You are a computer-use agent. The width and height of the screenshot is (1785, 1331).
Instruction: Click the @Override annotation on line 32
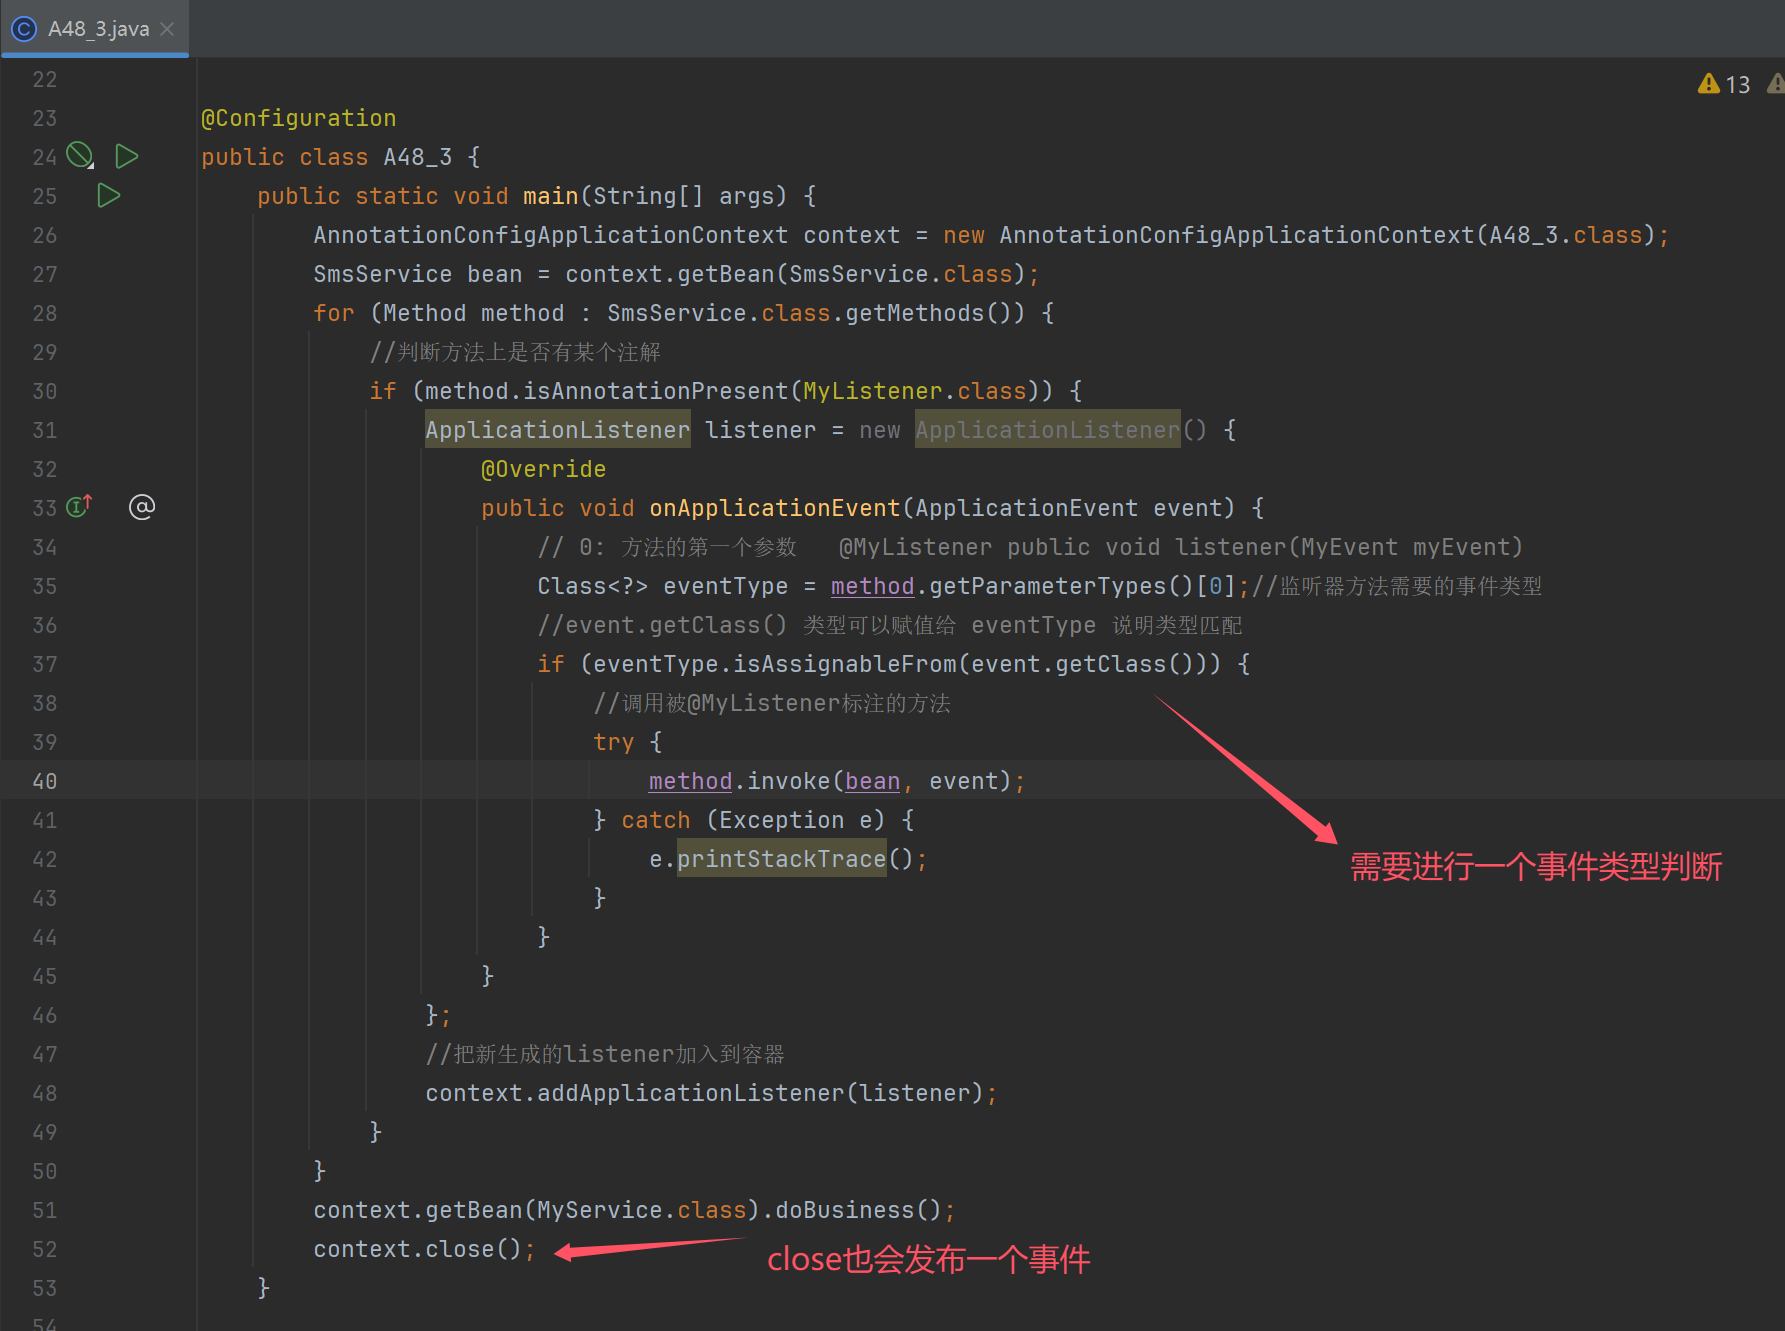tap(543, 469)
